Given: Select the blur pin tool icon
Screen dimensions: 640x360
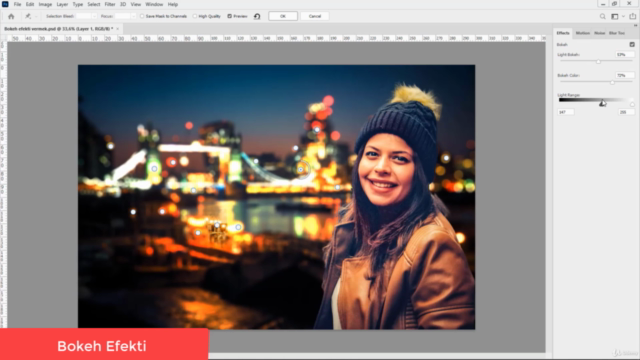Looking at the screenshot, I should [x=28, y=16].
